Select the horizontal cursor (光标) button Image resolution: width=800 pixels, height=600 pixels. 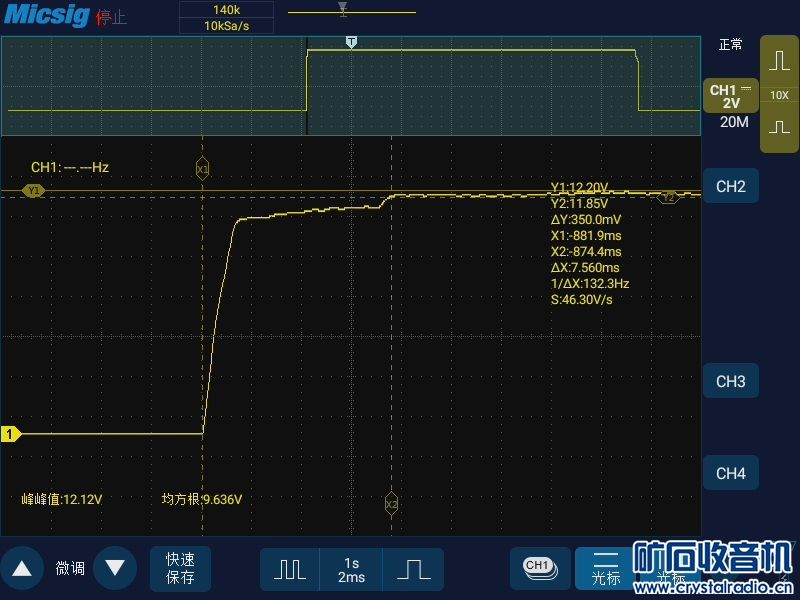click(x=606, y=568)
